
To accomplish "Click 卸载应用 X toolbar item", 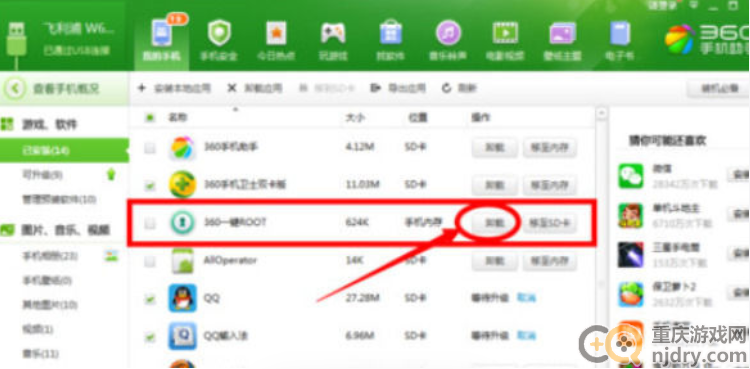I will 254,88.
